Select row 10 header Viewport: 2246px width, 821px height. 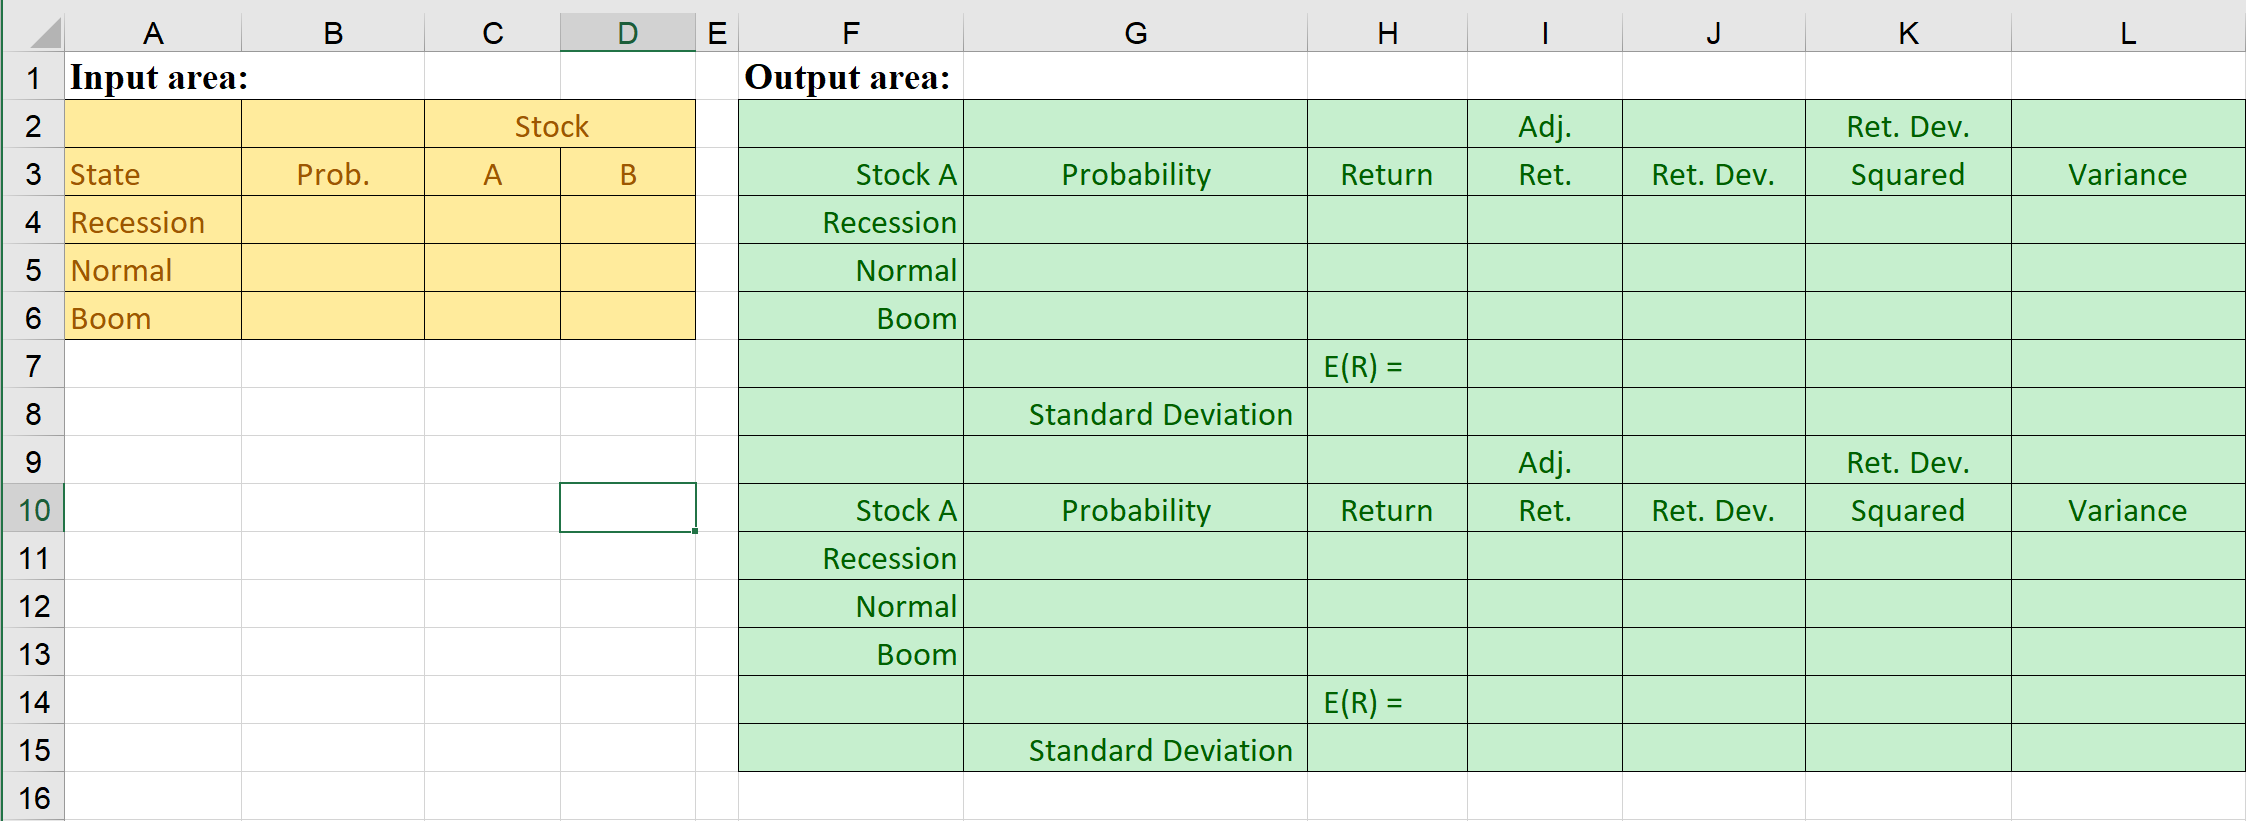click(33, 509)
